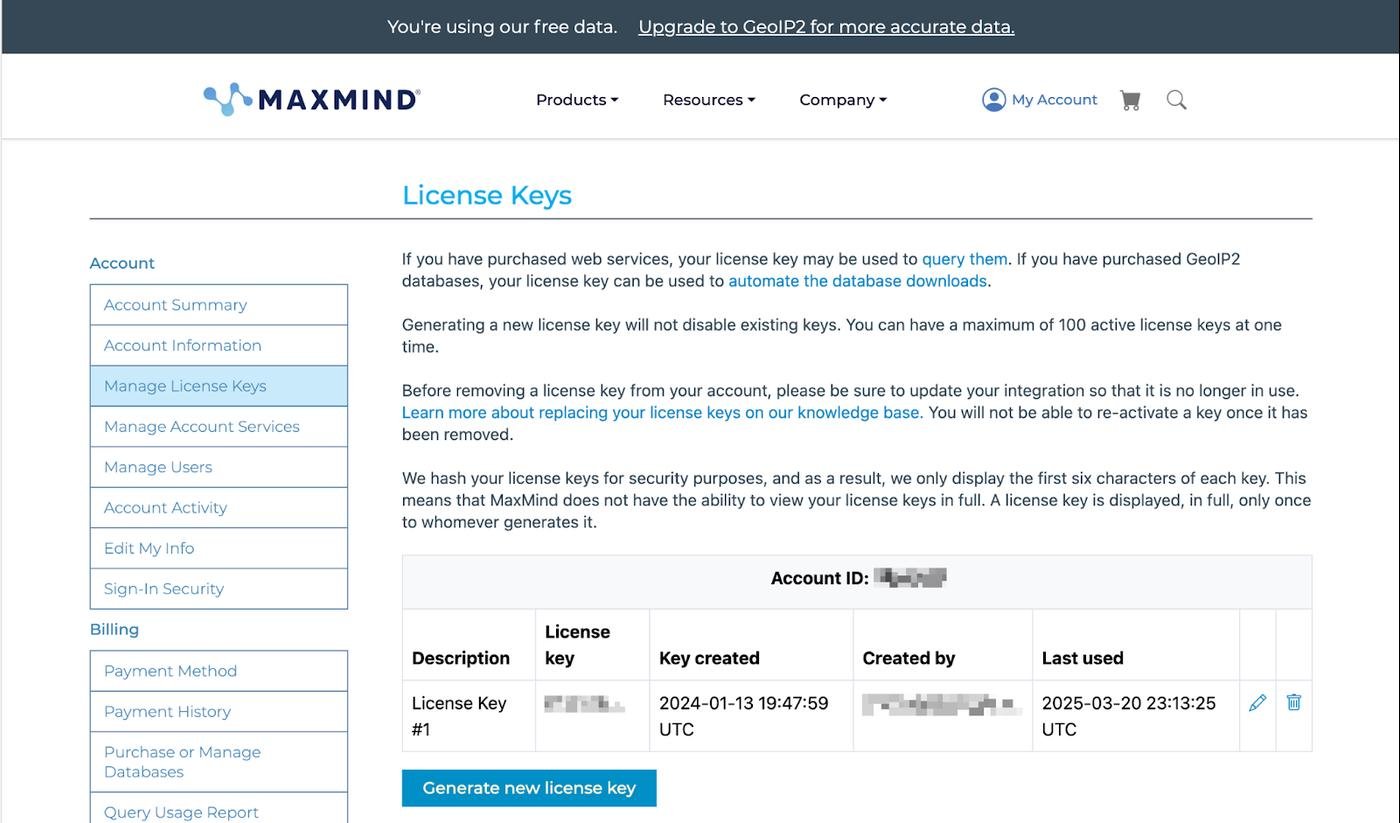Open Manage Account Services sidebar item
Image resolution: width=1400 pixels, height=823 pixels.
[219, 427]
